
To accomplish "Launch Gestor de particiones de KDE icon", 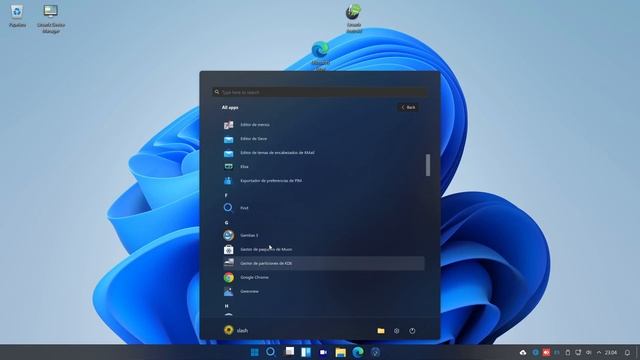I will [229, 263].
